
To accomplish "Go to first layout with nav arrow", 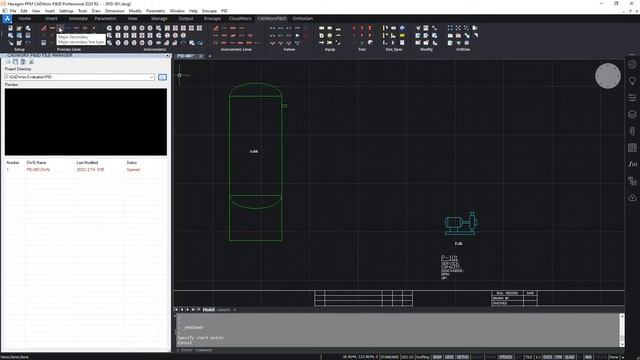I will (176, 310).
